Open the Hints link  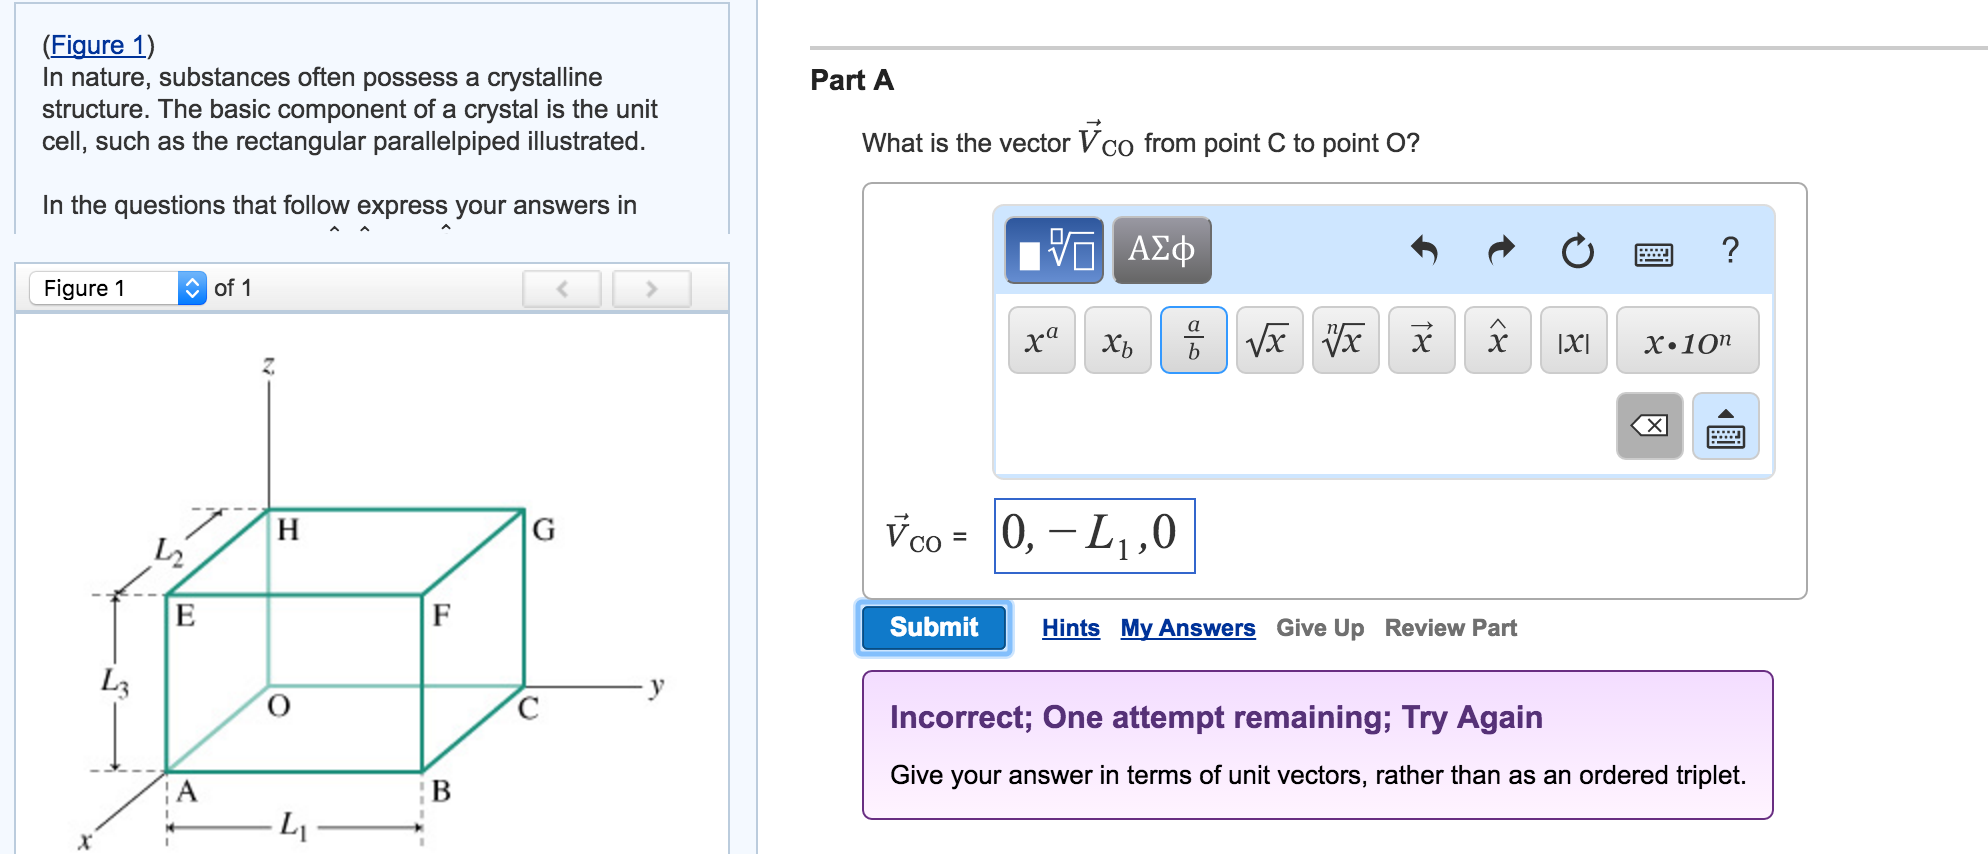pyautogui.click(x=1070, y=628)
